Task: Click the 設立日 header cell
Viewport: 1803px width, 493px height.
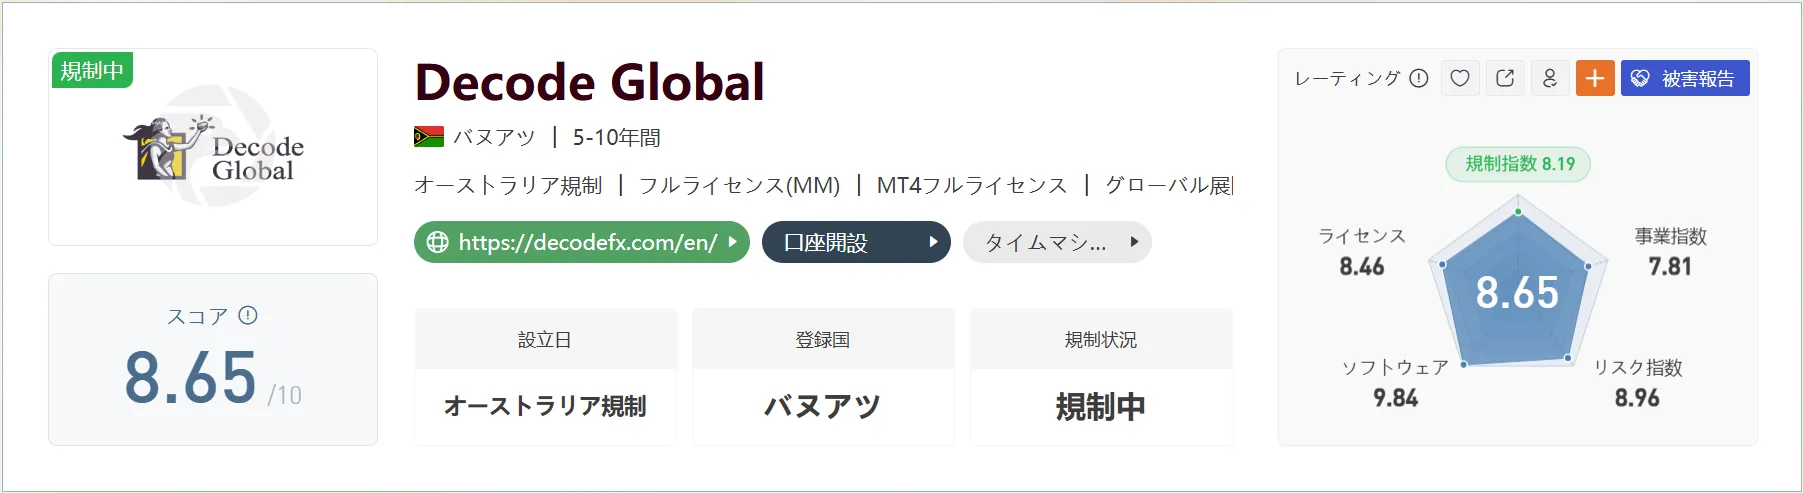Action: [x=545, y=340]
